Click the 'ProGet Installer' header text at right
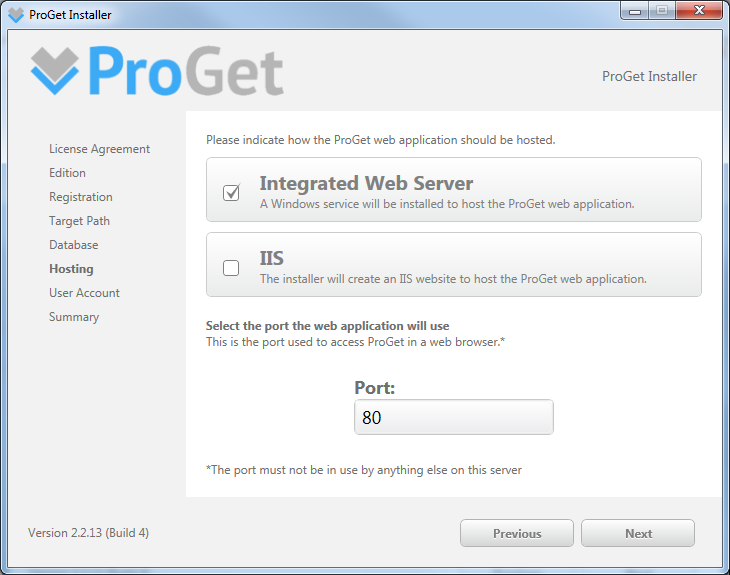The image size is (730, 575). [649, 76]
